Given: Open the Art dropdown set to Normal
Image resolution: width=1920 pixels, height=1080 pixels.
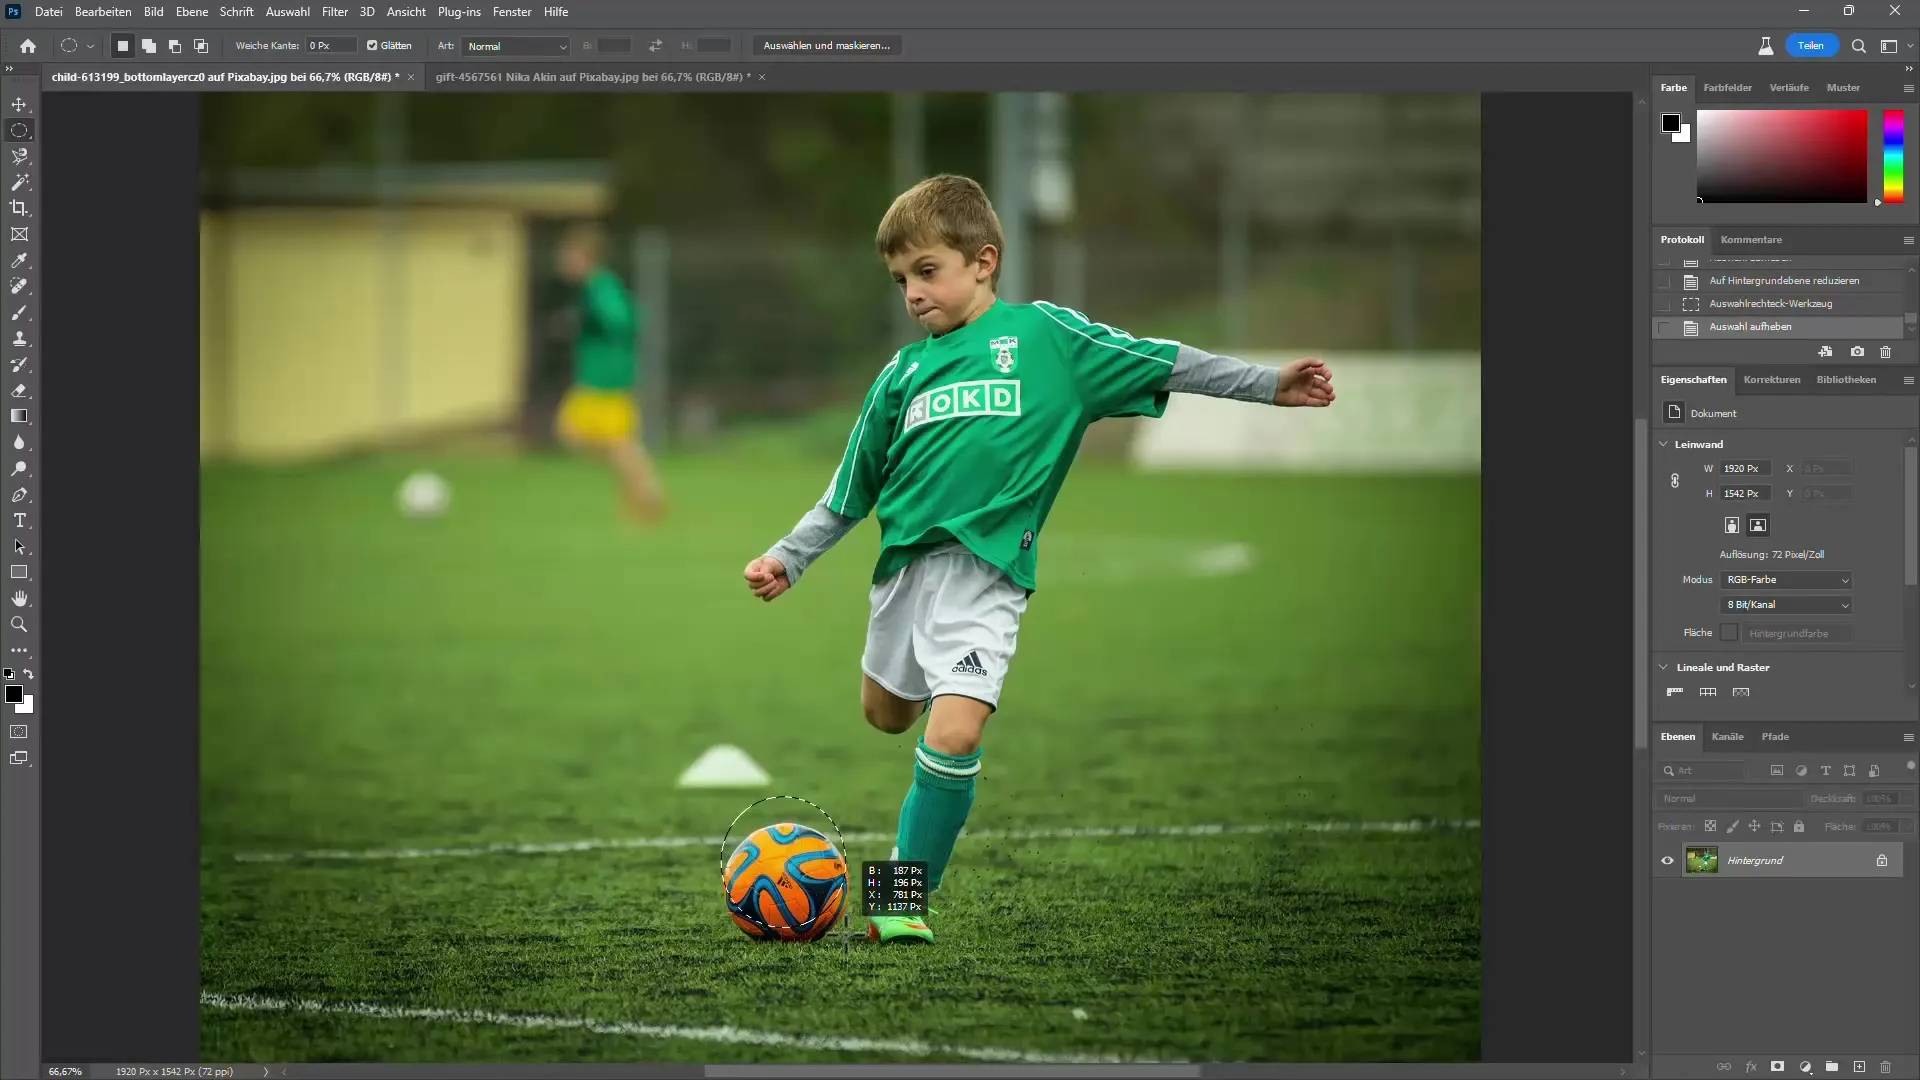Looking at the screenshot, I should [x=516, y=46].
